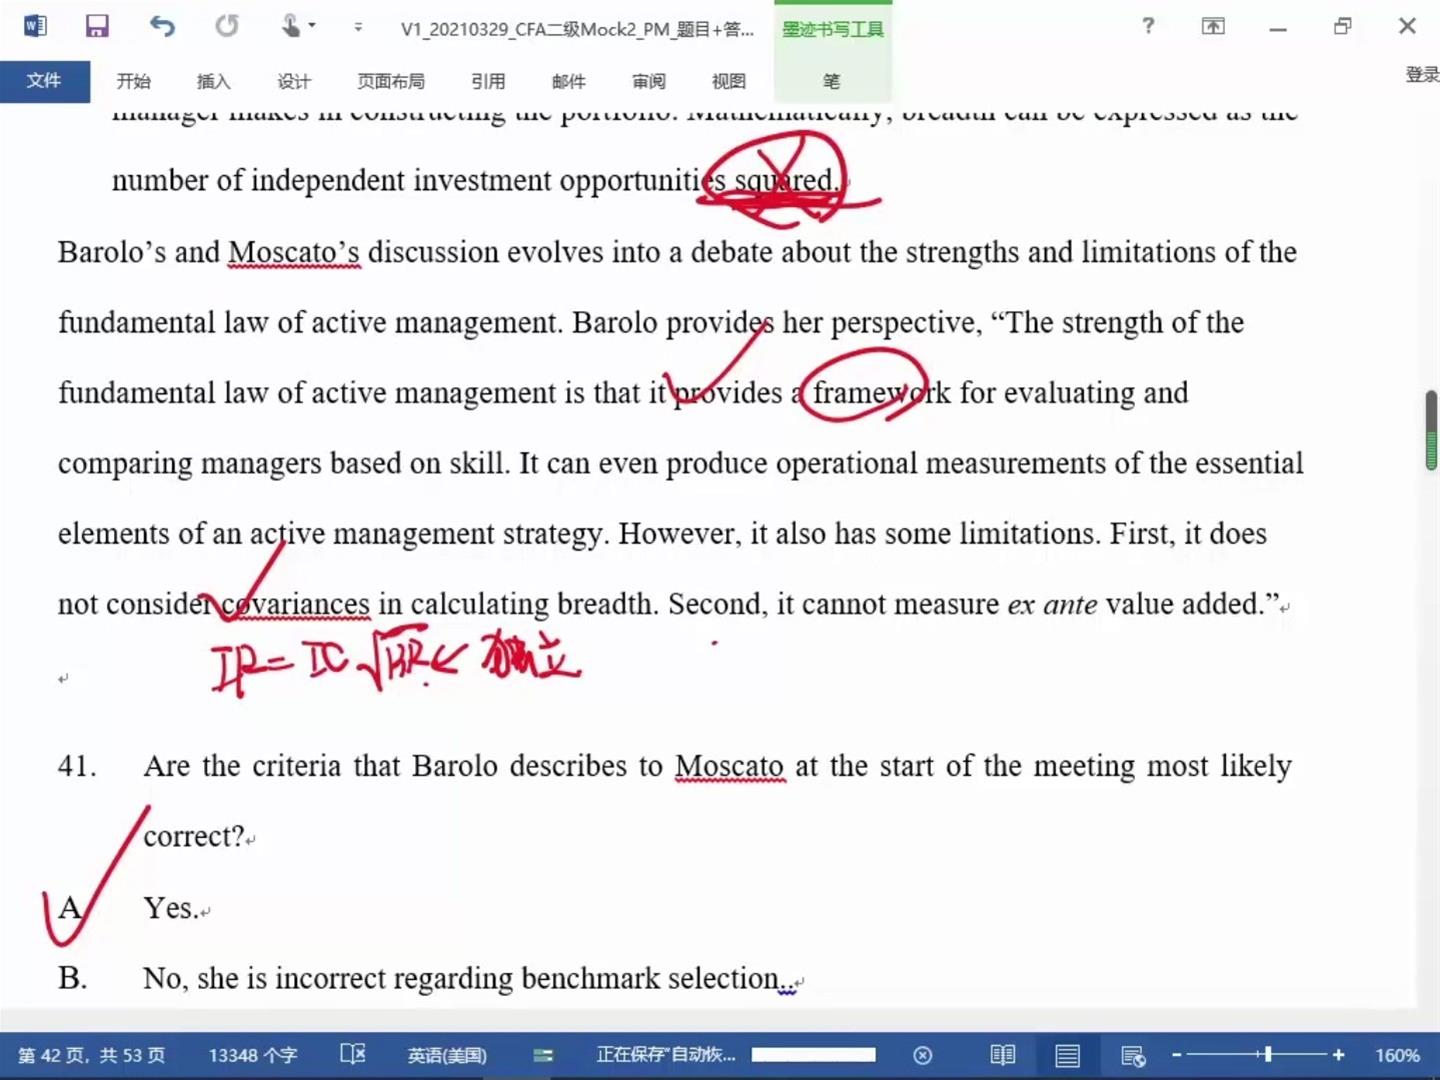Open ribbon display options icon

(x=1213, y=26)
